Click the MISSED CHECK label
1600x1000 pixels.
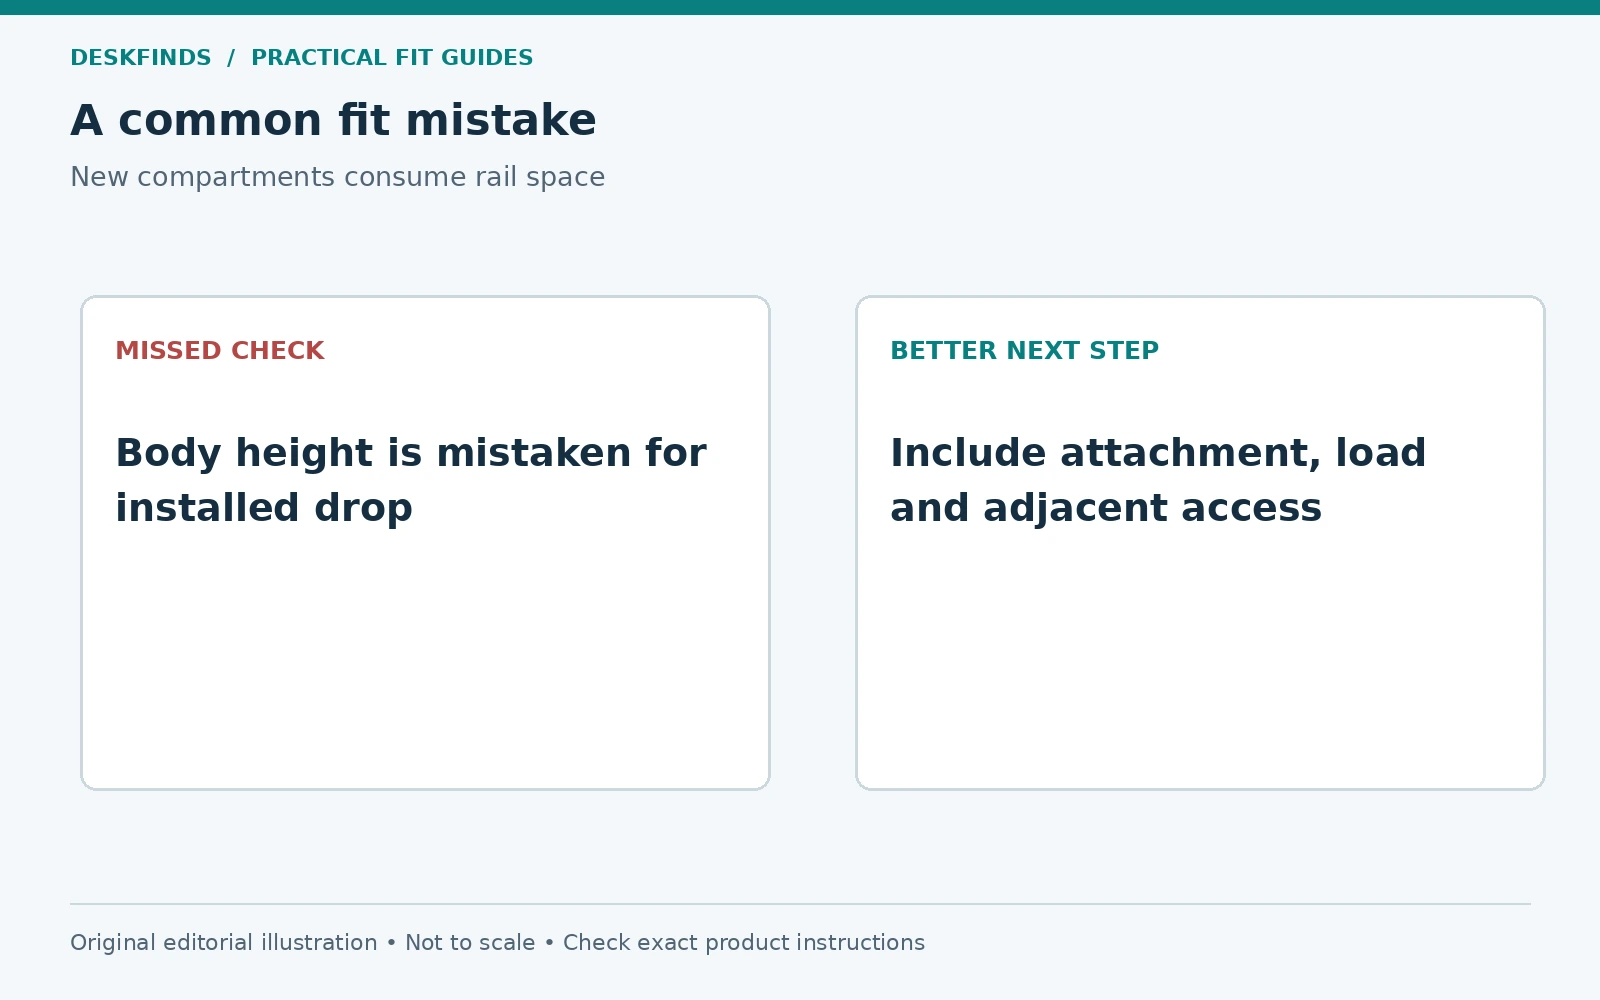click(220, 351)
